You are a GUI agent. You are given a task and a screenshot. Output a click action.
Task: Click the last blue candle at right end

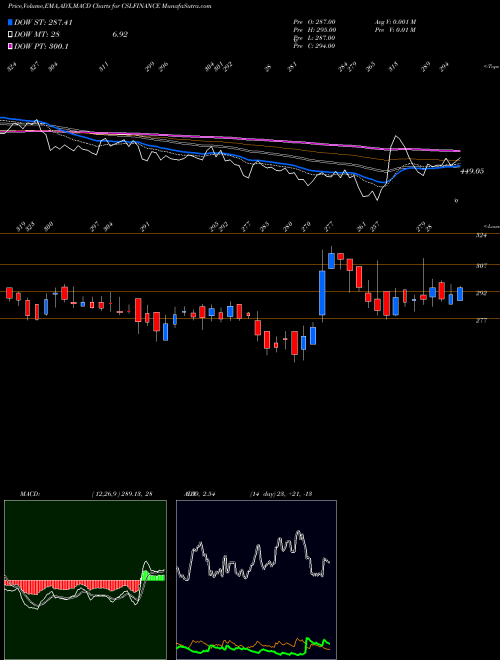click(460, 294)
